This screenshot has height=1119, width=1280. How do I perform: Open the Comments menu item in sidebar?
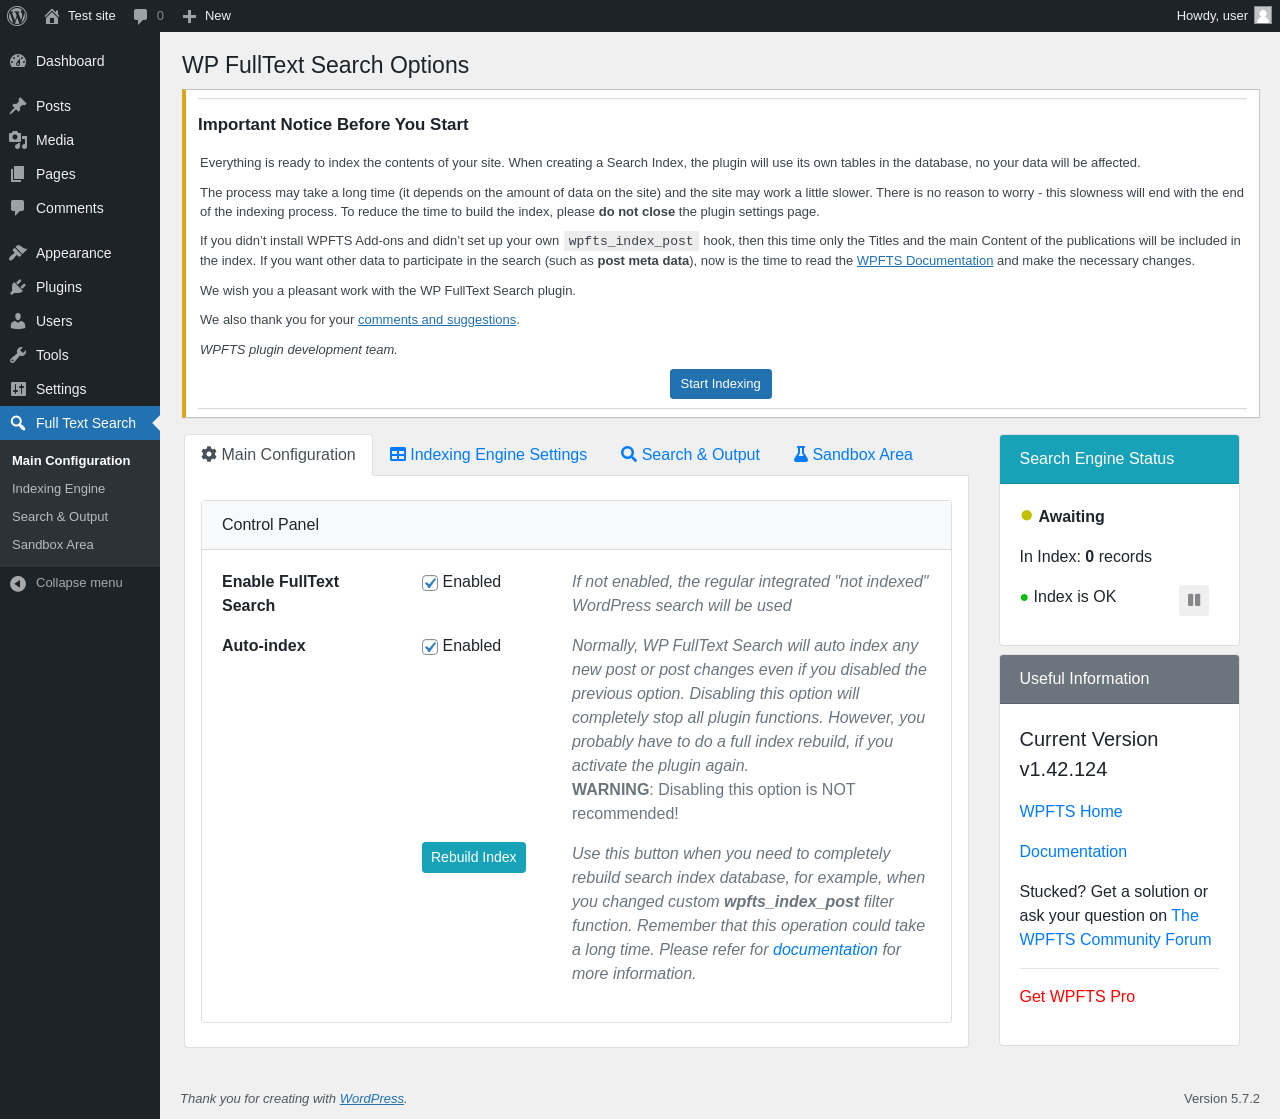[x=80, y=208]
